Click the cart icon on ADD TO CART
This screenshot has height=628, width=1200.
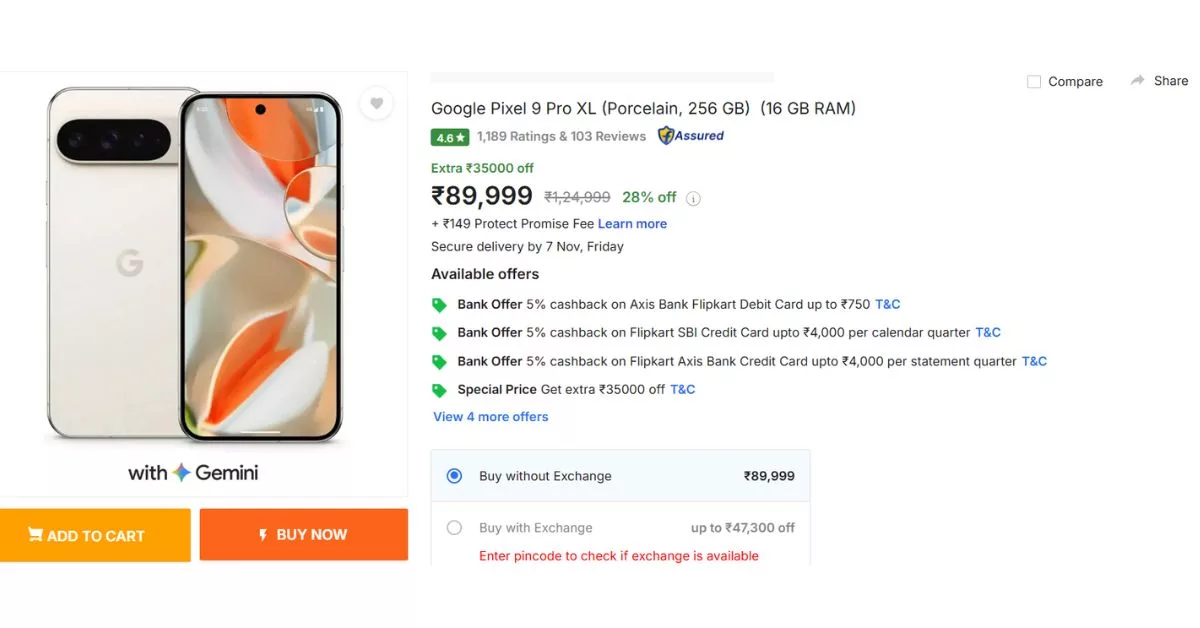[x=37, y=535]
